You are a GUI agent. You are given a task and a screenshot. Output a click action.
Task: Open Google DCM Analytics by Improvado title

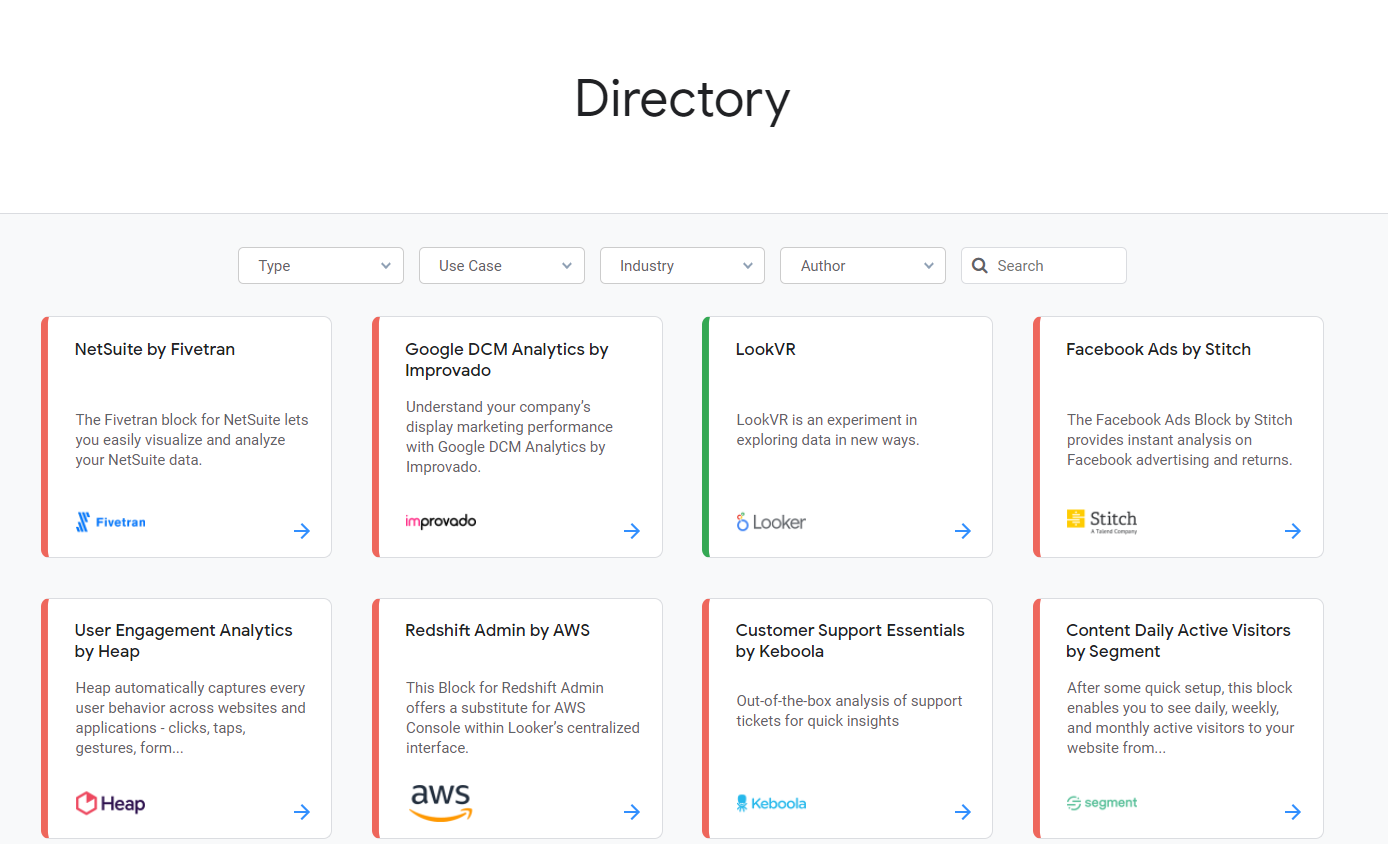click(x=507, y=360)
